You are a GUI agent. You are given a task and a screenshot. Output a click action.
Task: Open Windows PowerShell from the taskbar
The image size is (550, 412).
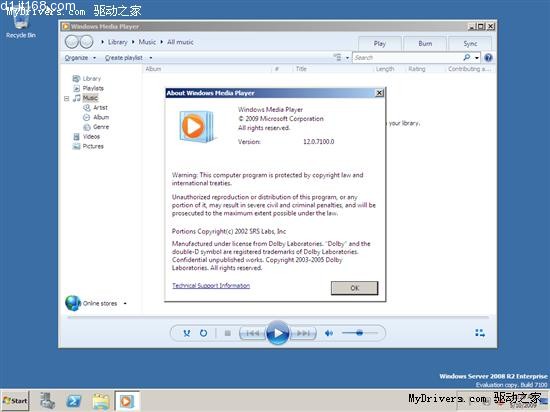click(74, 401)
